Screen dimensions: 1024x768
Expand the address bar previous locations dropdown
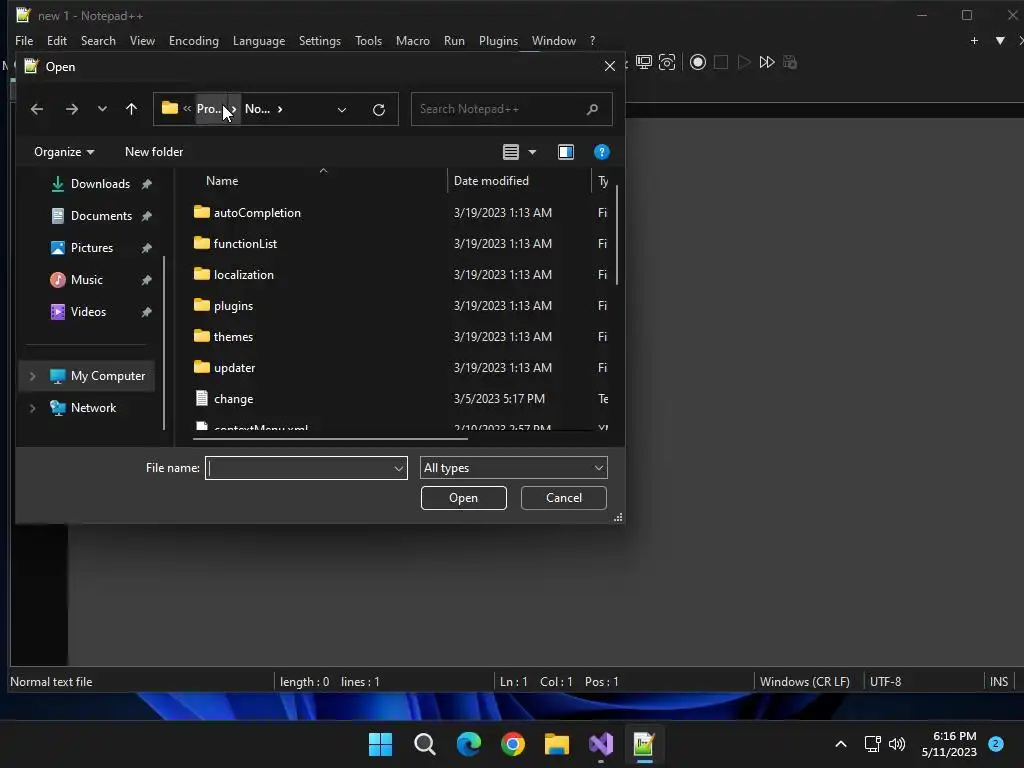point(342,110)
